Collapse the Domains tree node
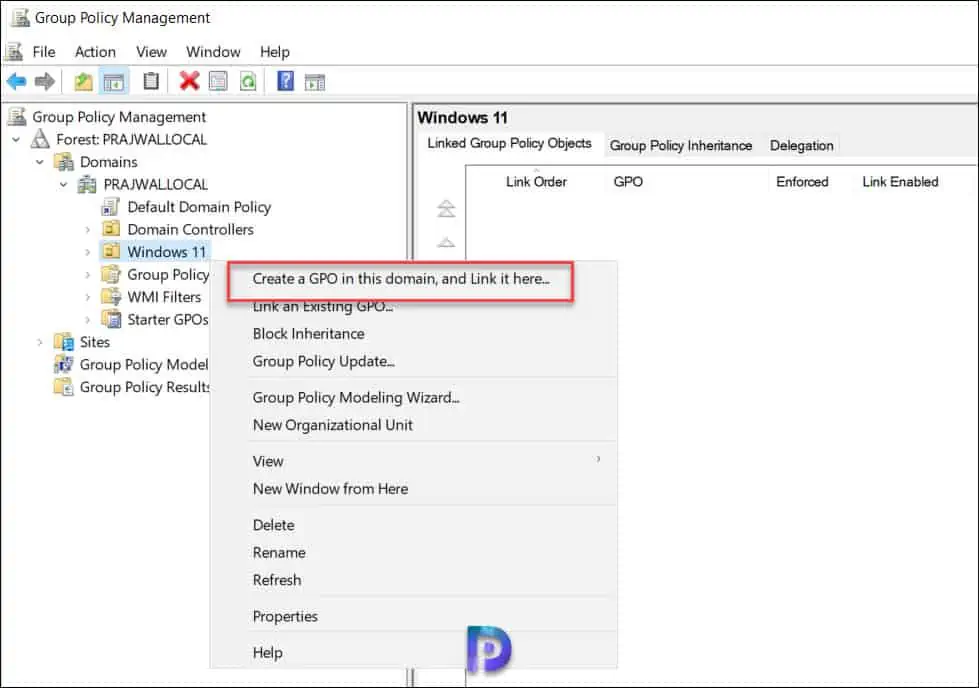This screenshot has height=688, width=979. [x=40, y=162]
